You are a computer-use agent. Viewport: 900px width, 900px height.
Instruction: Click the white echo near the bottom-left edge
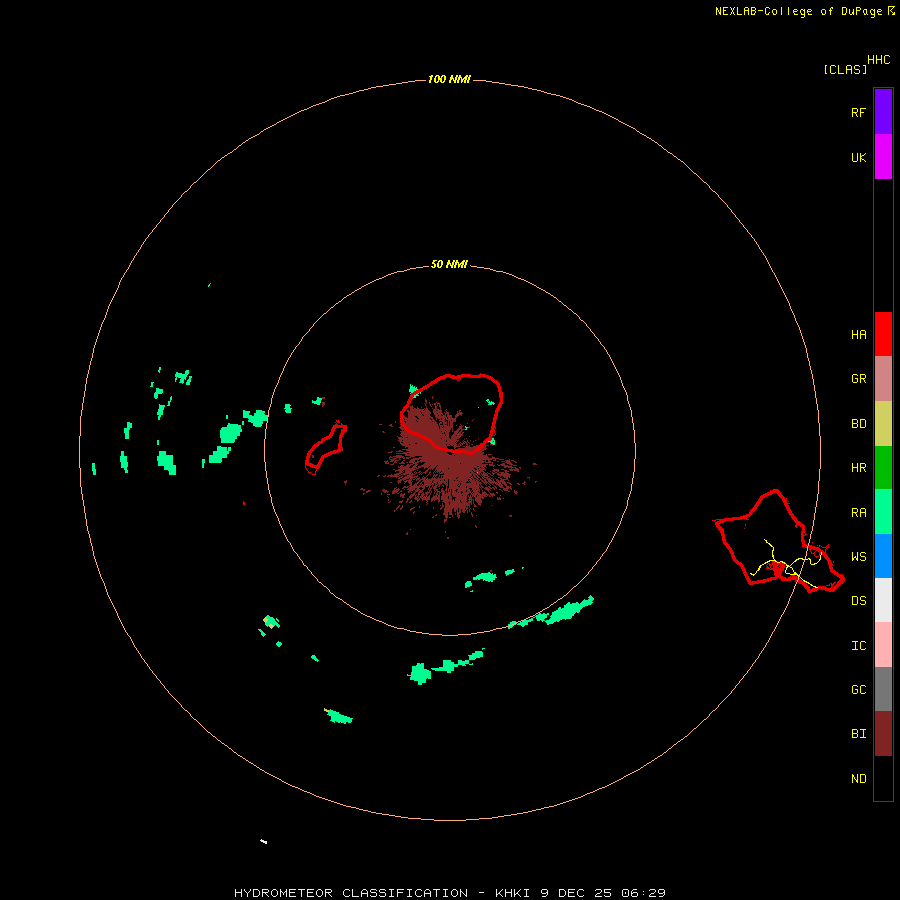[x=263, y=841]
